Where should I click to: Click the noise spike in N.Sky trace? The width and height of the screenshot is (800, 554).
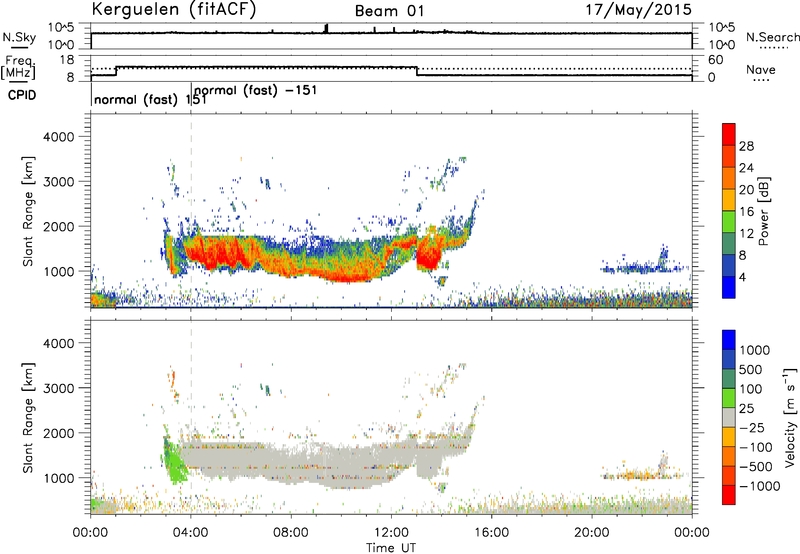(327, 29)
